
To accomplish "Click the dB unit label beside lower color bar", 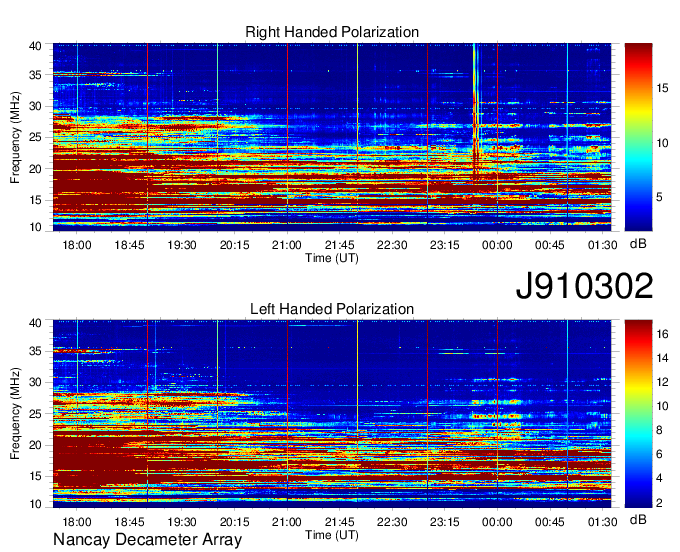I will tap(638, 519).
